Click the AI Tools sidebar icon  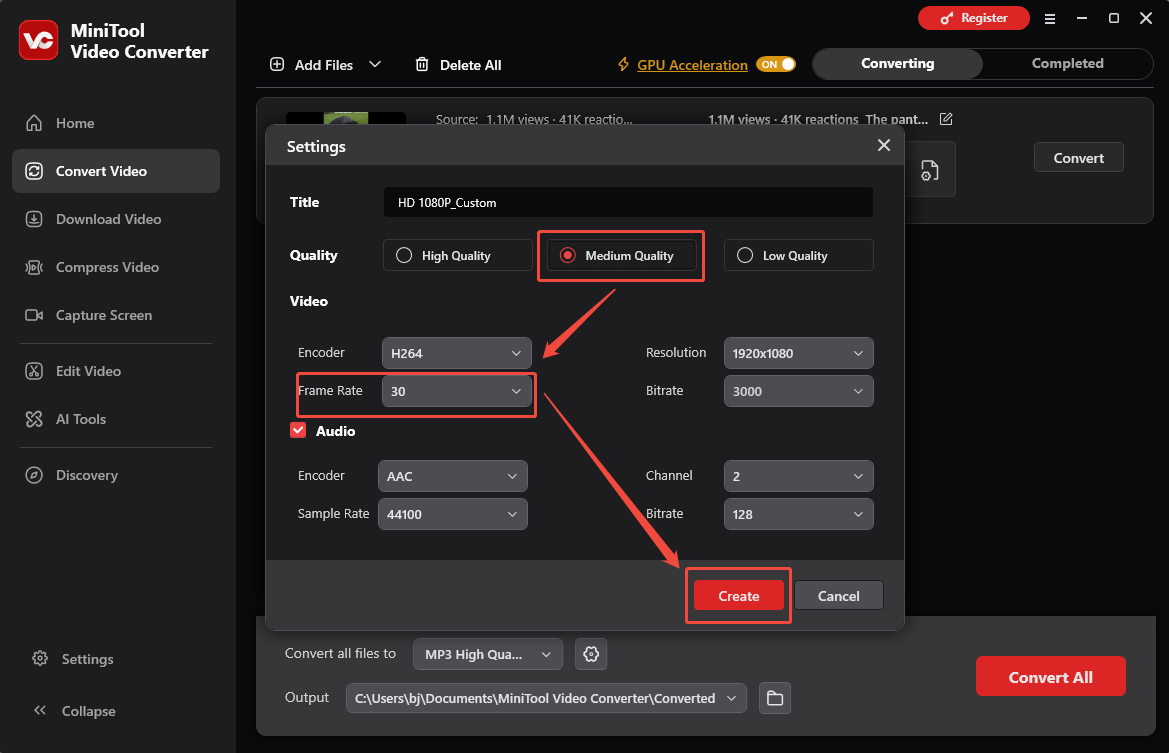point(34,419)
